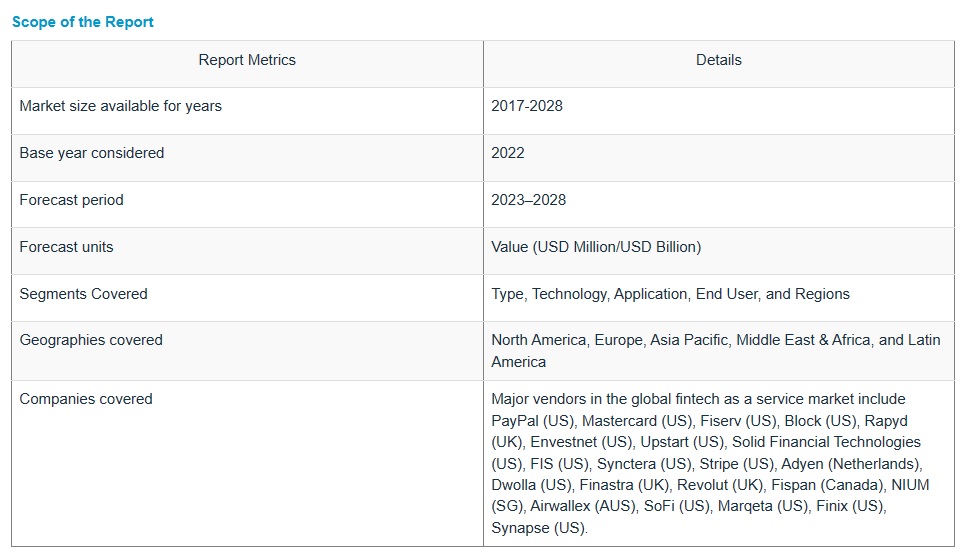Select the 'Geographies covered' row label
The image size is (961, 554).
[x=90, y=340]
